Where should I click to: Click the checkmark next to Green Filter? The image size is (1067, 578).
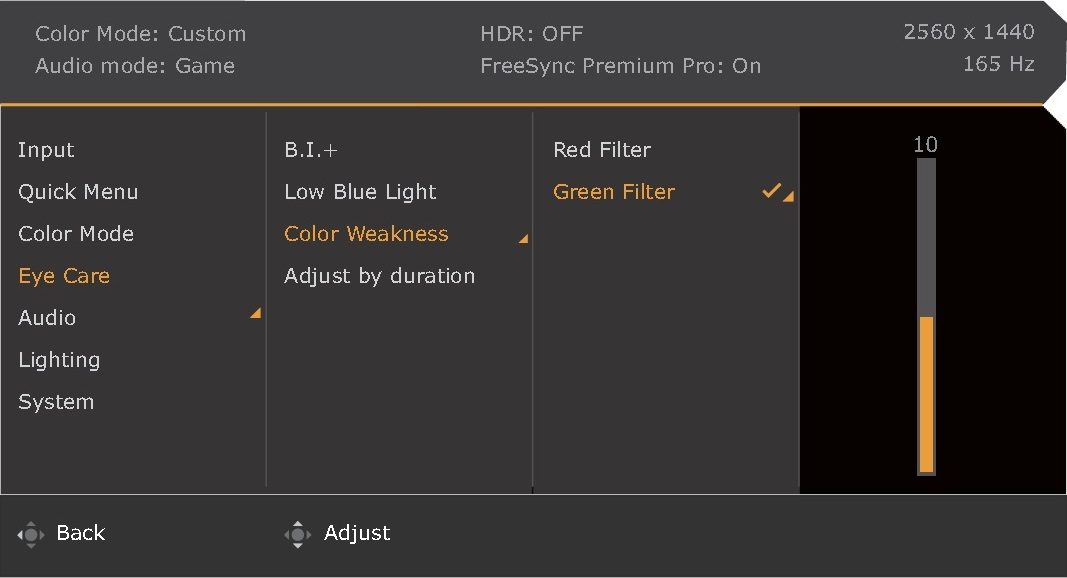(771, 191)
